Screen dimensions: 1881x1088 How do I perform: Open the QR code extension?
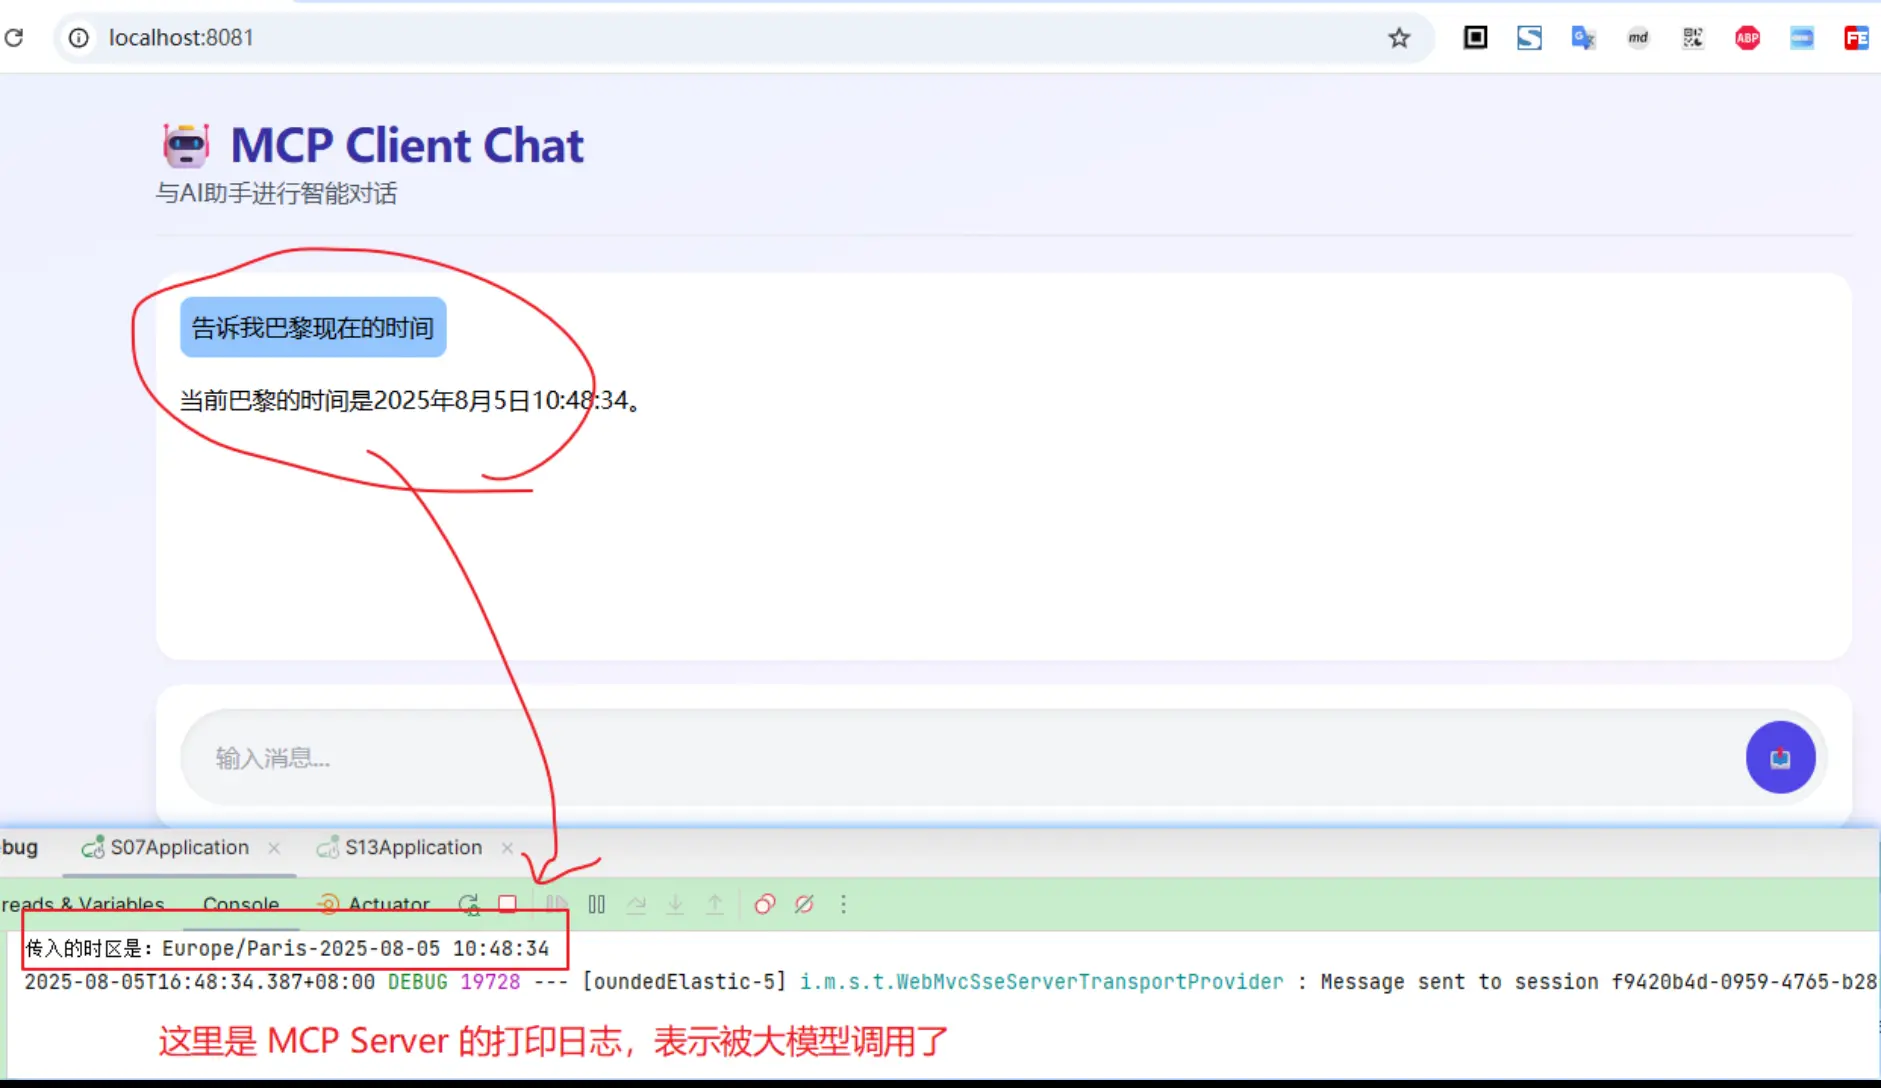[x=1692, y=38]
